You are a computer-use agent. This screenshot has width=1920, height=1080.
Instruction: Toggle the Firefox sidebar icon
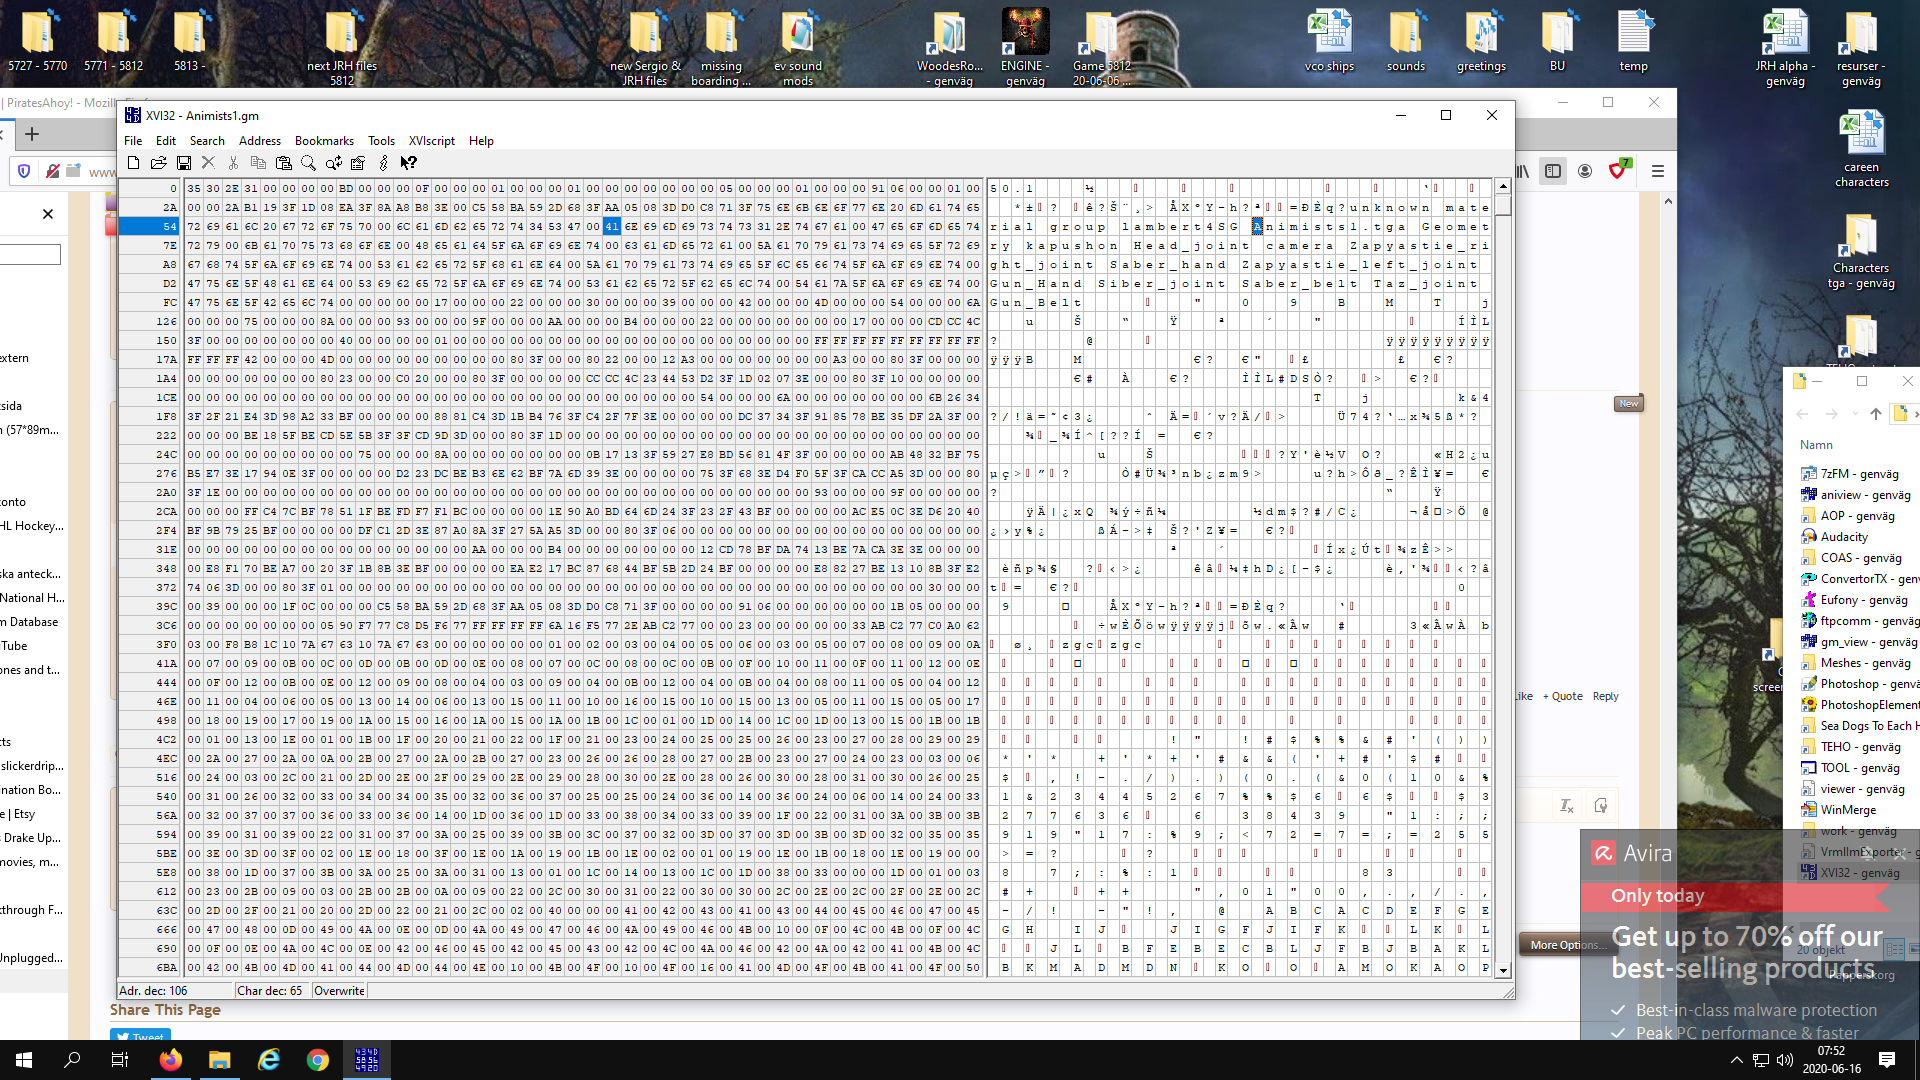(1553, 171)
